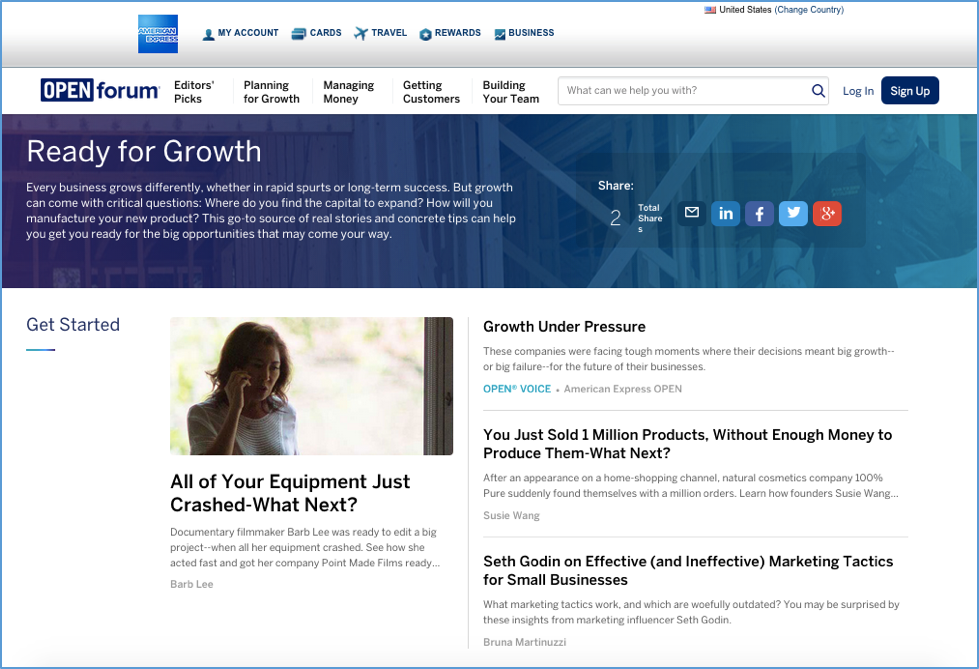Click inside the help search field
The width and height of the screenshot is (979, 669).
(x=680, y=90)
